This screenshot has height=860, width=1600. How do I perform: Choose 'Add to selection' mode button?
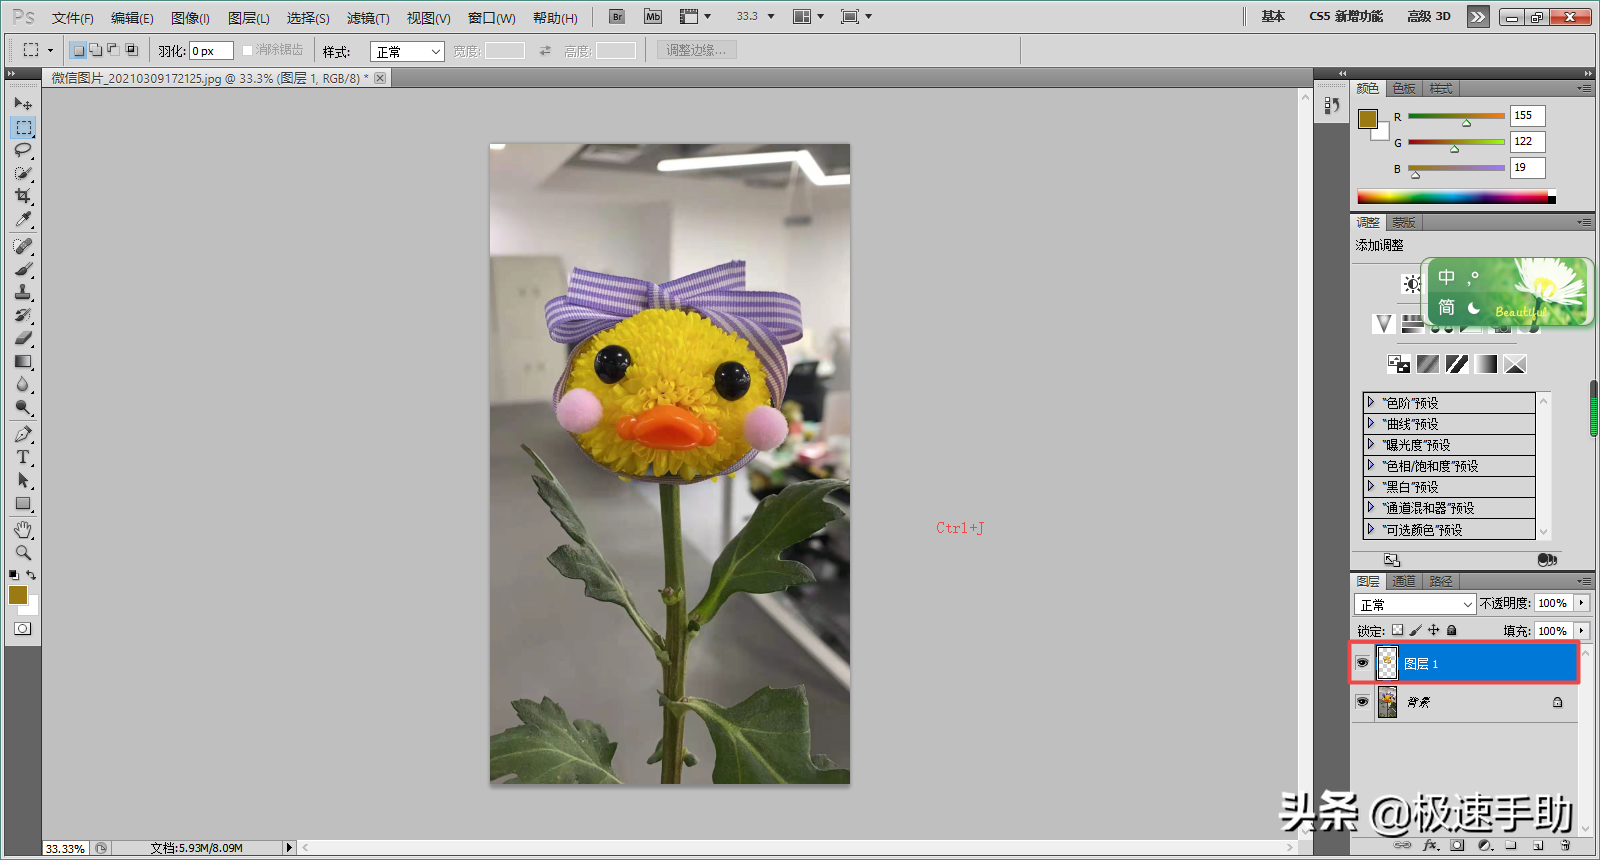pos(95,50)
